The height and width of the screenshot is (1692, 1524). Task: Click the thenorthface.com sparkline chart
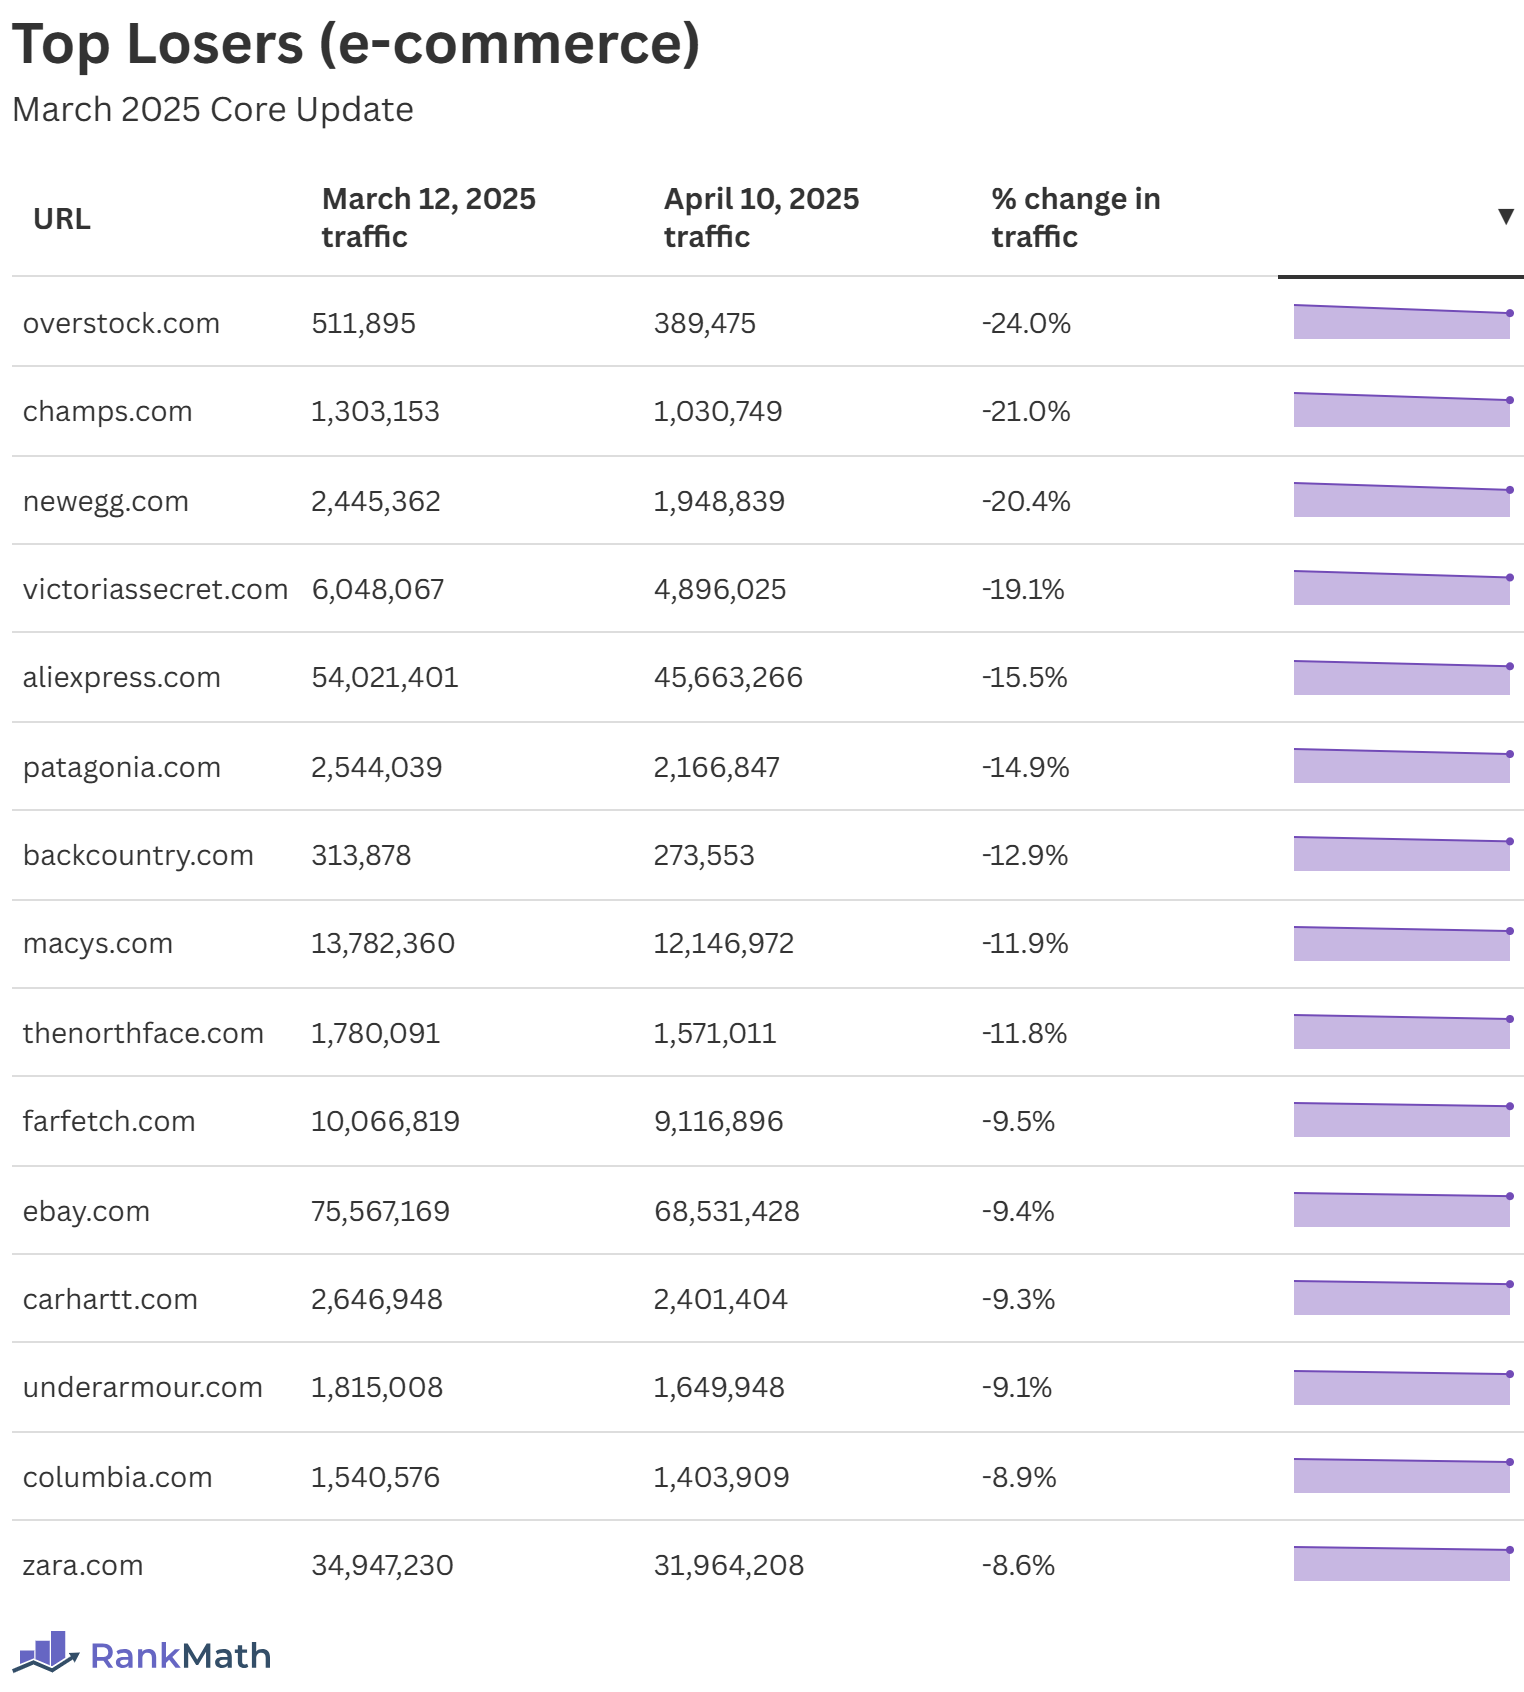1402,1031
